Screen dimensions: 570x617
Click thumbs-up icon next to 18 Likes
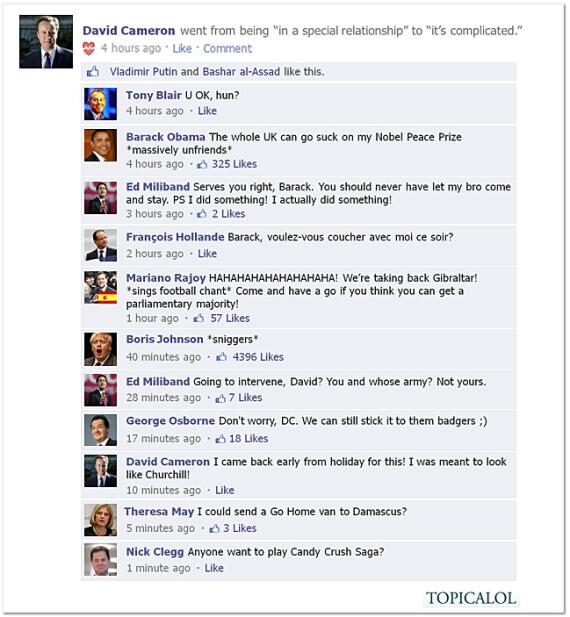pos(220,439)
